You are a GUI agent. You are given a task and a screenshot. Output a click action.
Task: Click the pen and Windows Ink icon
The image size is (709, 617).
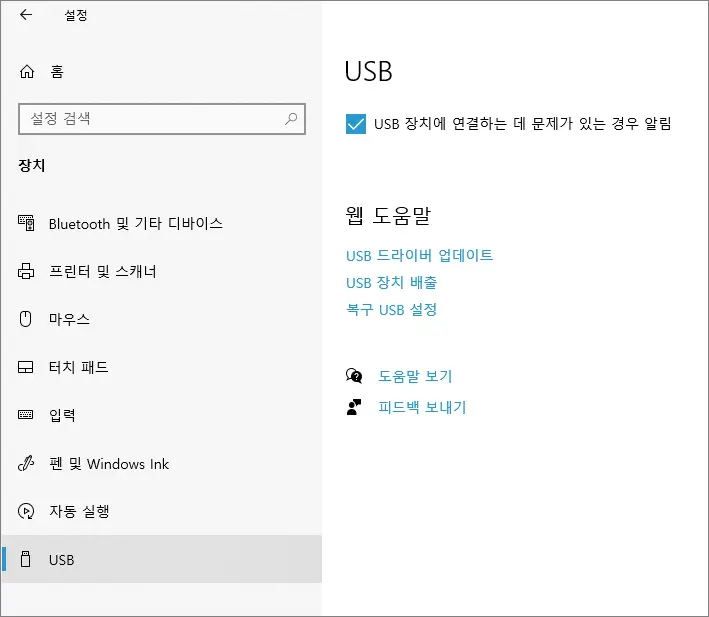coord(27,463)
